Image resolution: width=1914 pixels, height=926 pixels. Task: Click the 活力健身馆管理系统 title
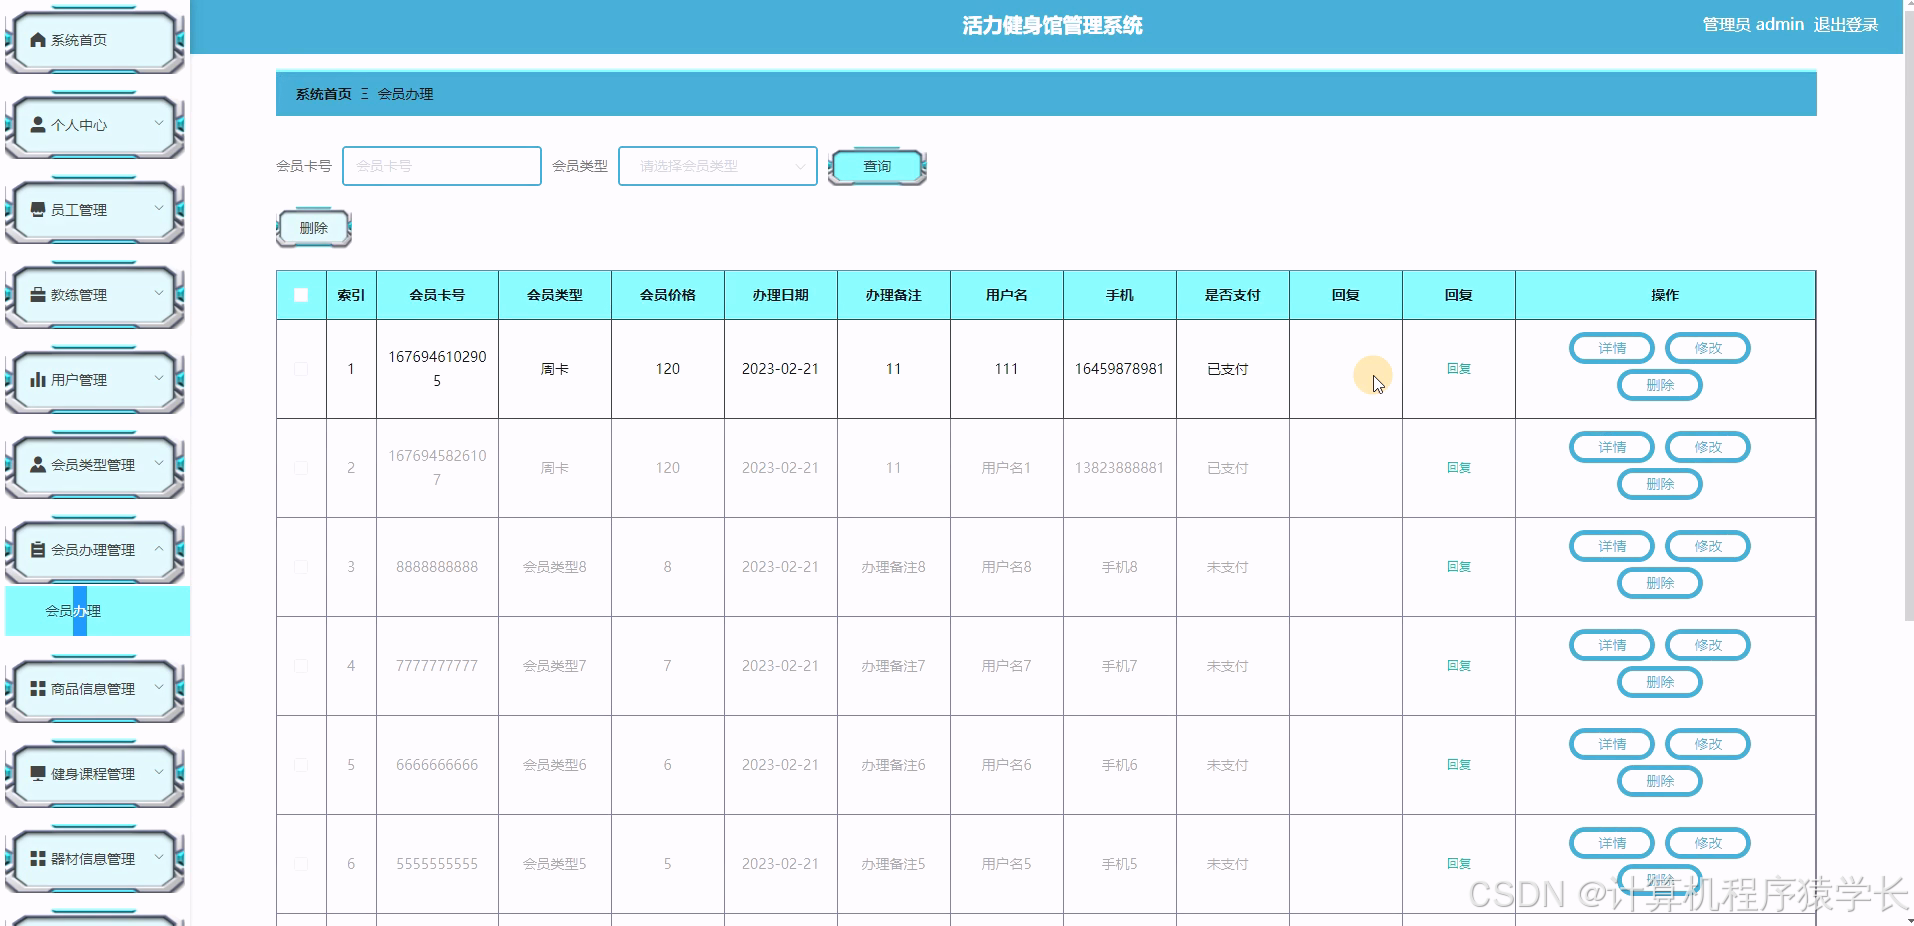coord(1052,26)
